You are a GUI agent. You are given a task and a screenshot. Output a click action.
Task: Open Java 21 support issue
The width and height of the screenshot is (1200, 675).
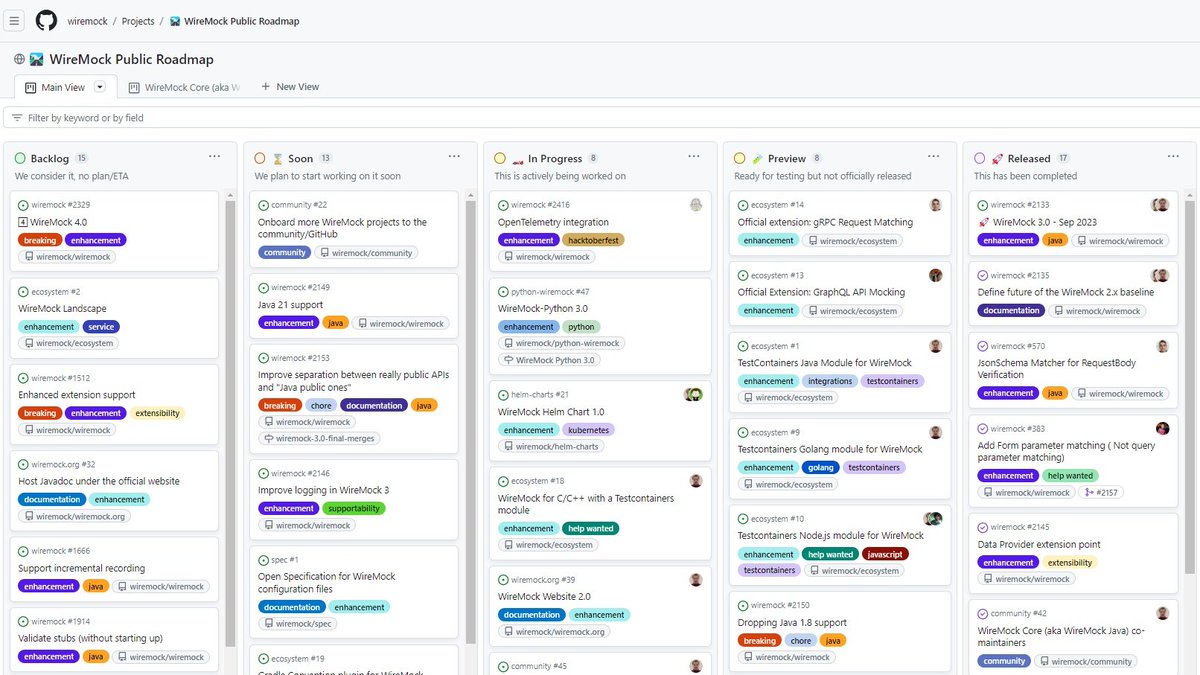point(291,305)
